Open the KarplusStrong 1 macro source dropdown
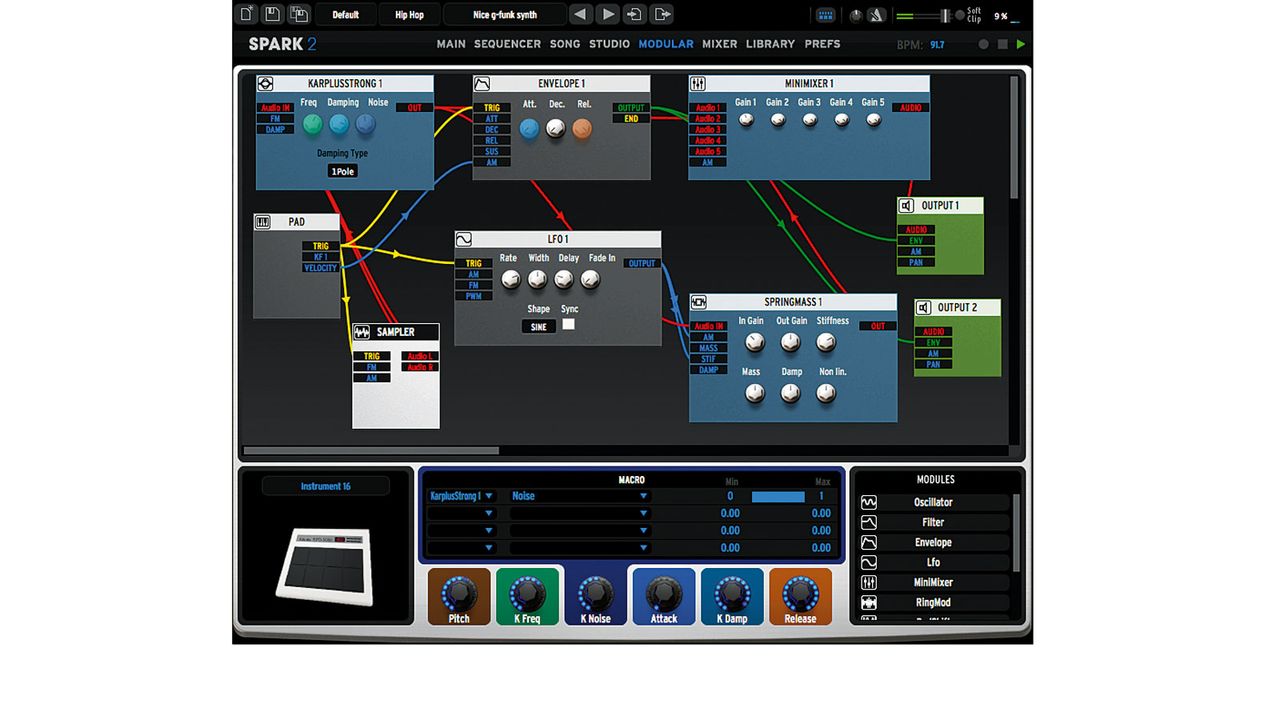This screenshot has height=720, width=1280. (461, 496)
